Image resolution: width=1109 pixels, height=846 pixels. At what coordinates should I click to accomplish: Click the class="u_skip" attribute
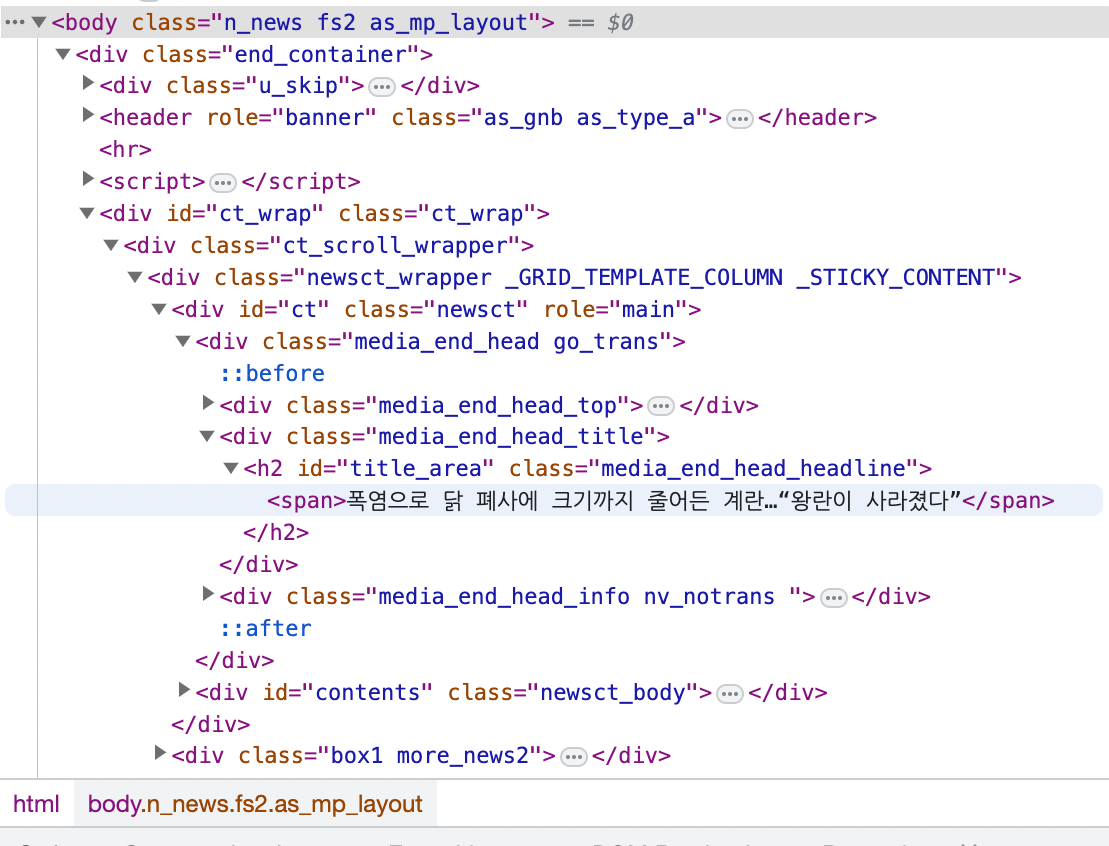(259, 86)
